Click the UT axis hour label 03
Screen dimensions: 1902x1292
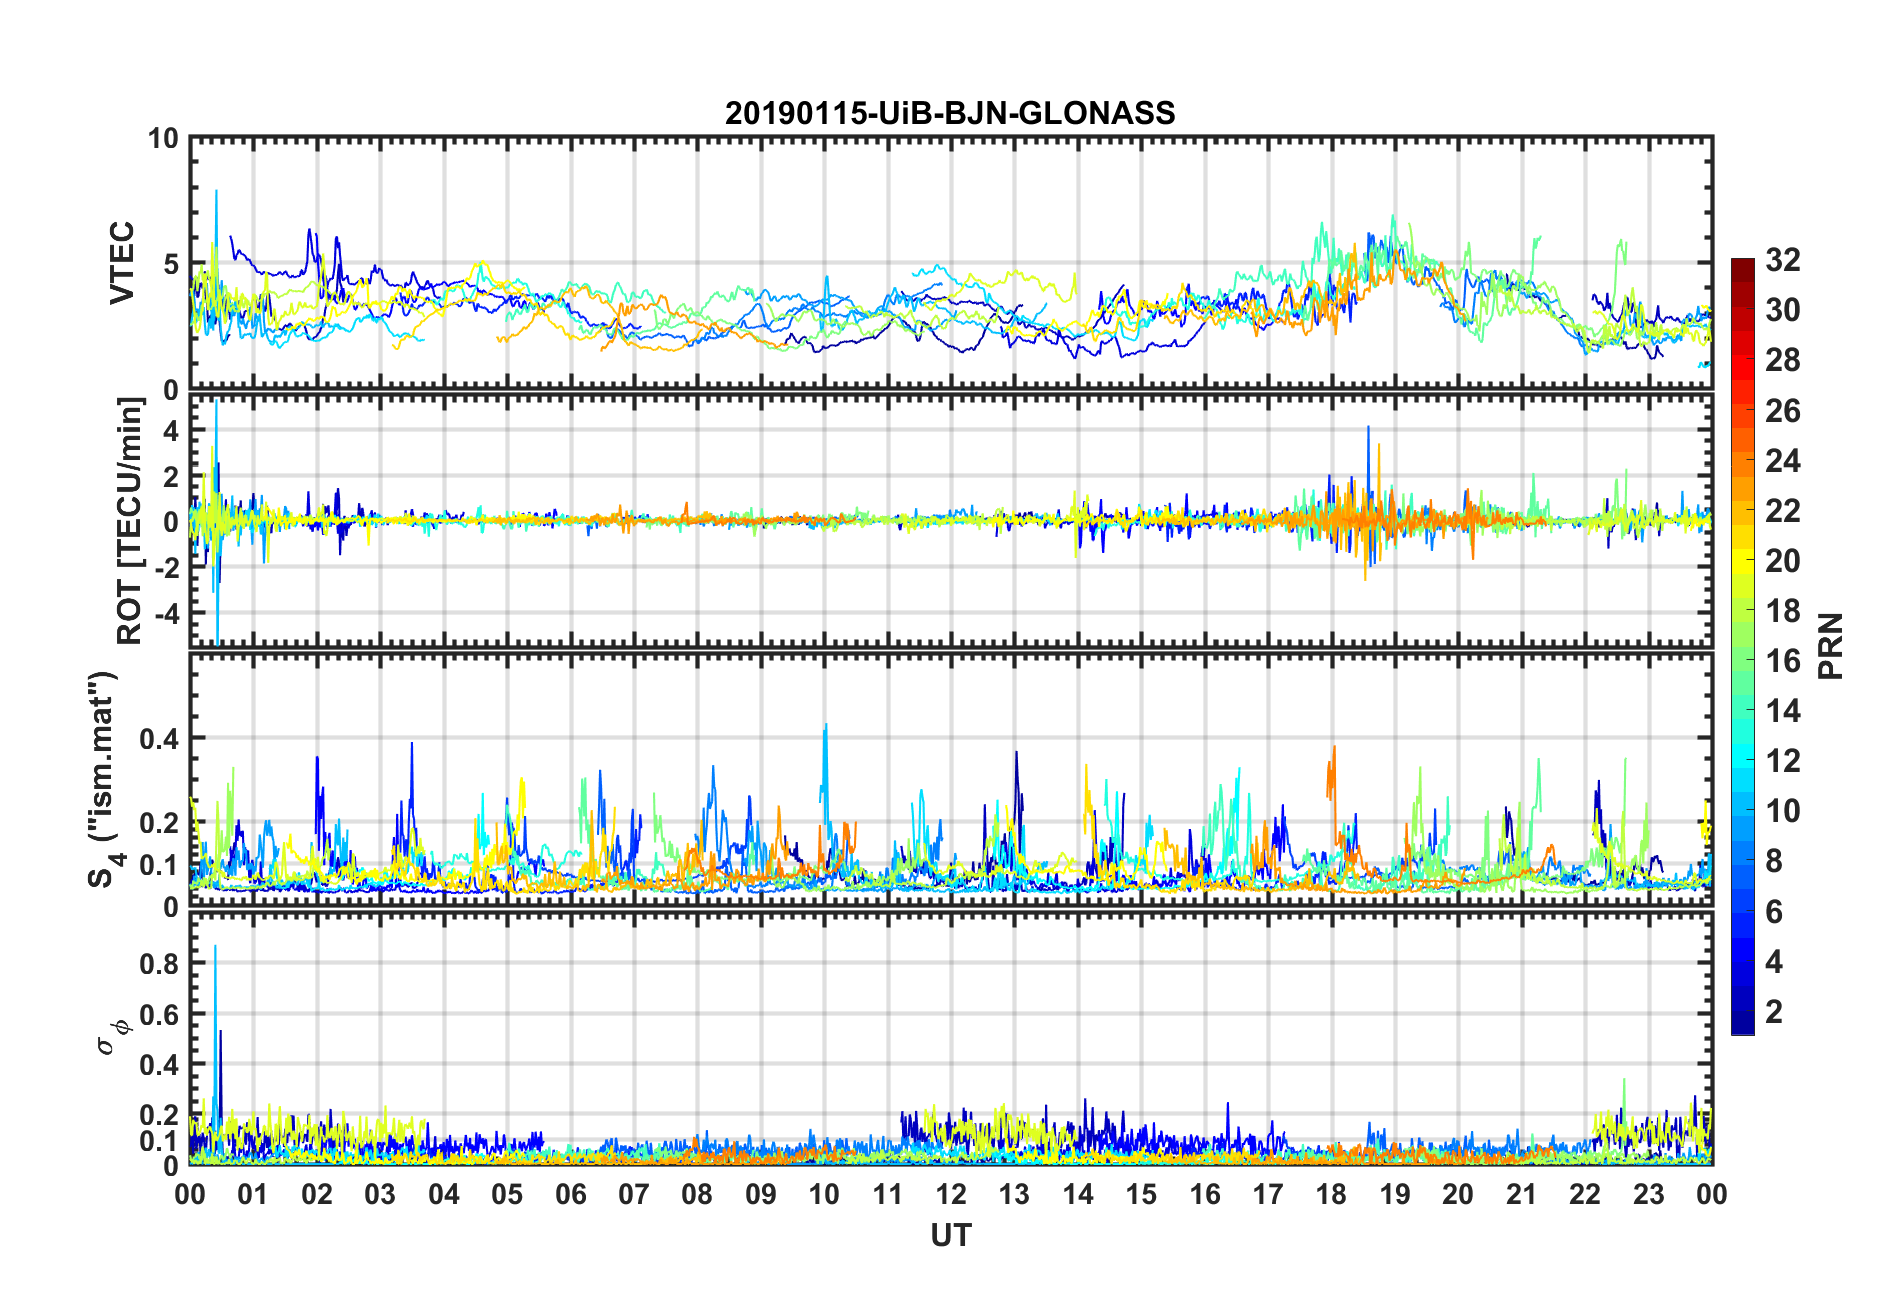tap(380, 1194)
